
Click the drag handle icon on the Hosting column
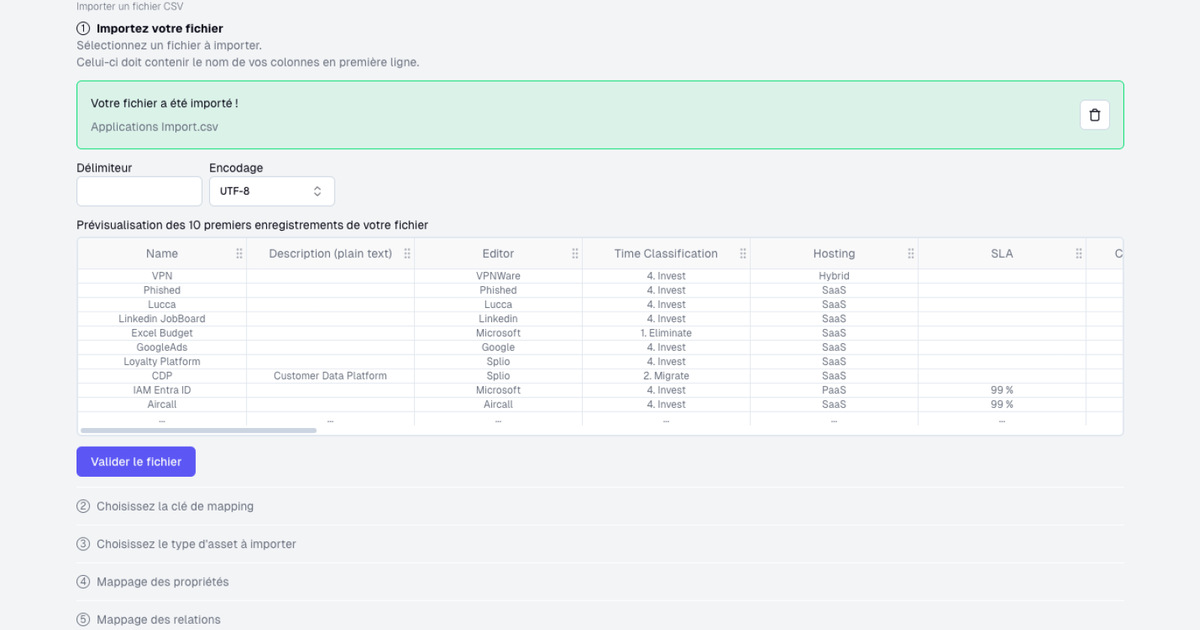click(911, 254)
